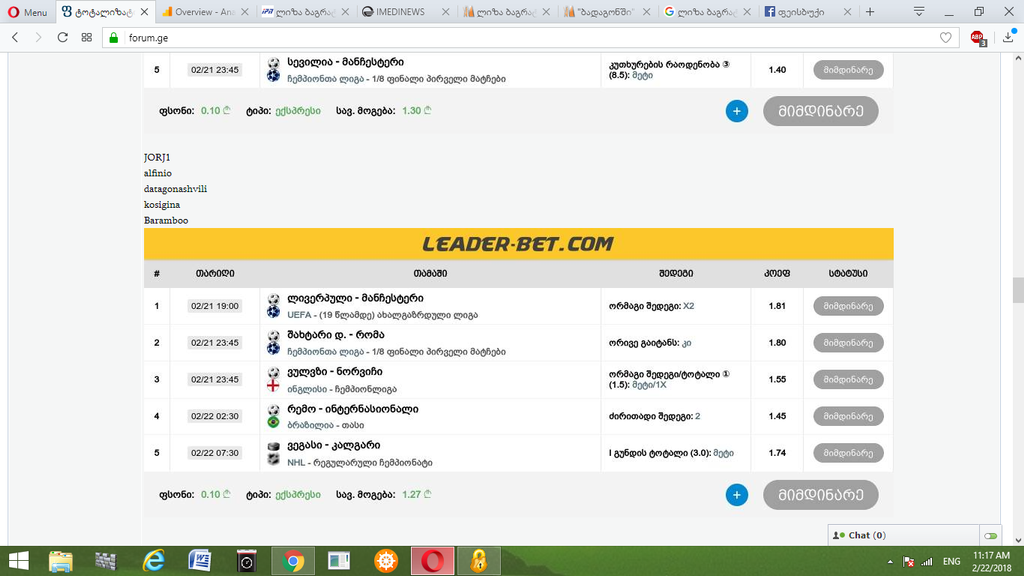1024x576 pixels.
Task: Click the yellow padlock taskbar icon
Action: click(x=479, y=561)
